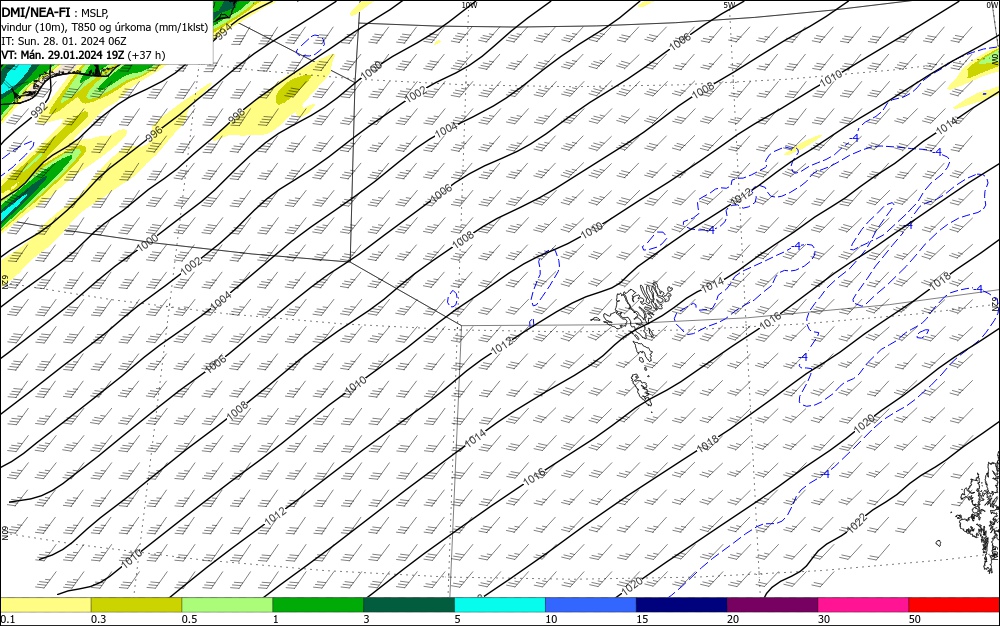Click the navy 15 mm legend band

click(681, 605)
